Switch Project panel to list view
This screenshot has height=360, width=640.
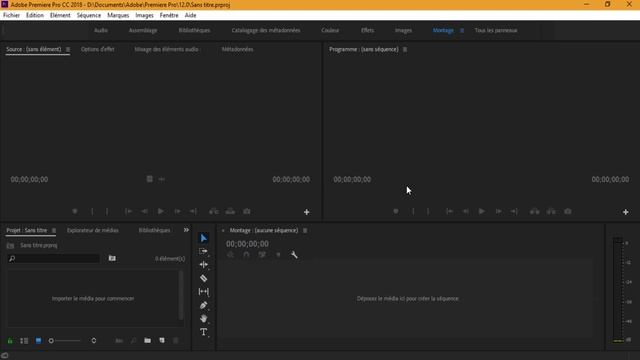coord(24,340)
